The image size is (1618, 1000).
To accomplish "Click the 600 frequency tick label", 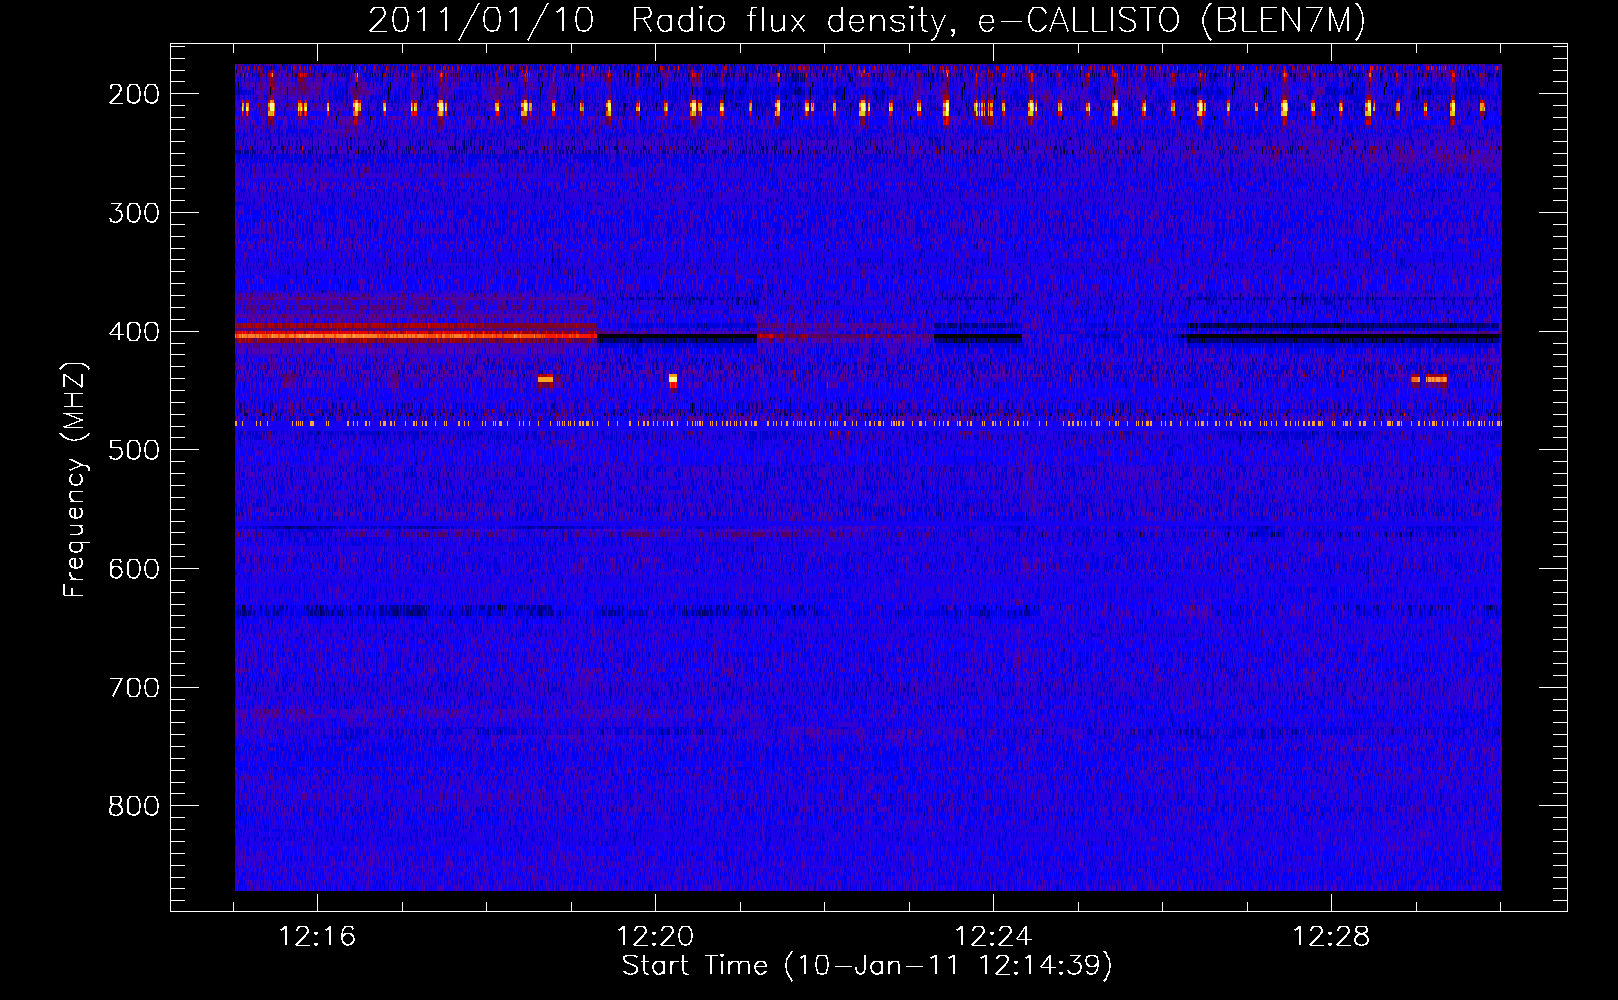I will 134,569.
